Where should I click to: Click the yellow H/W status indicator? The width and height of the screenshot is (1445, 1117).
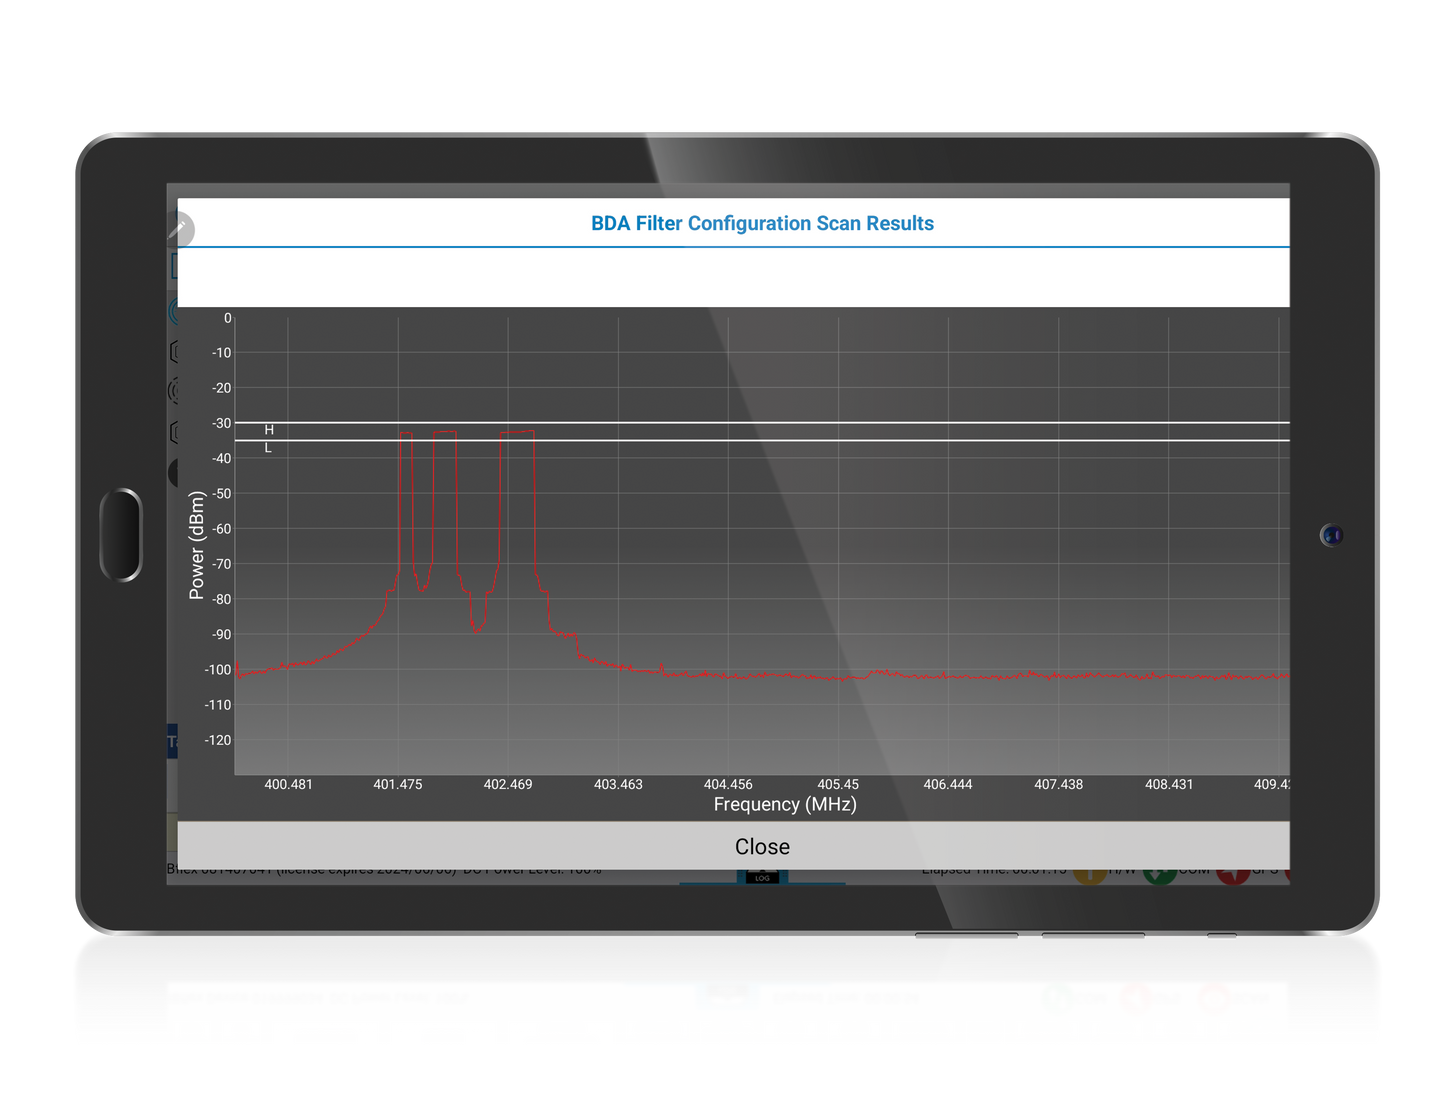pos(1090,872)
